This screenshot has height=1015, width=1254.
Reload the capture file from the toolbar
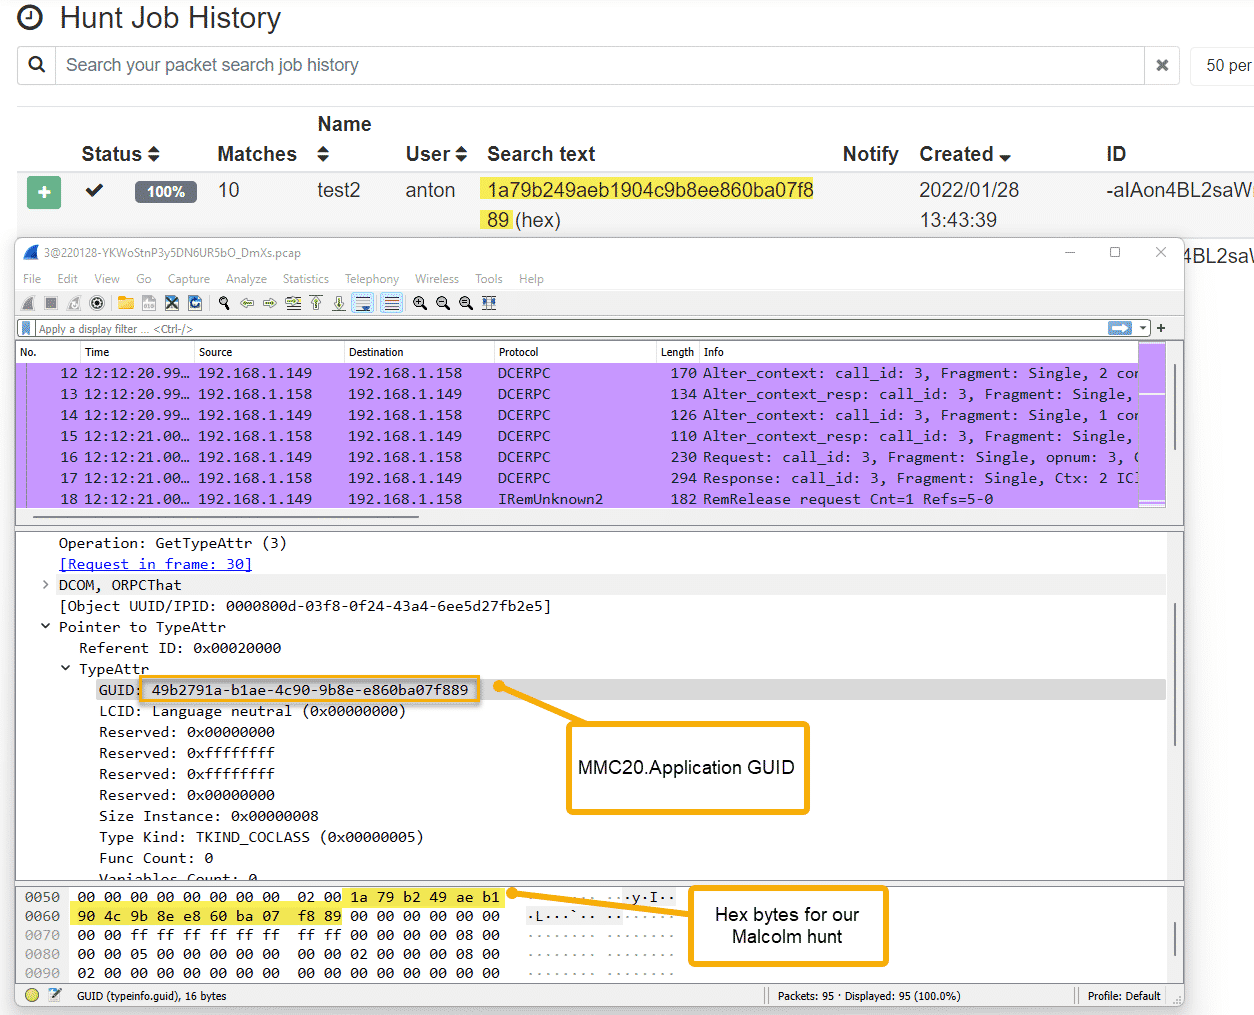(x=195, y=303)
